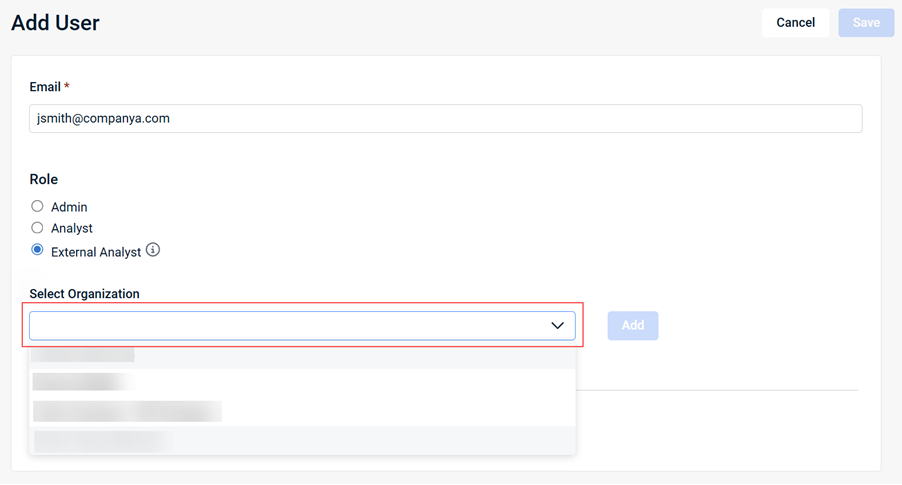This screenshot has width=902, height=485.
Task: Open the Select Organization combo box
Action: (x=290, y=326)
